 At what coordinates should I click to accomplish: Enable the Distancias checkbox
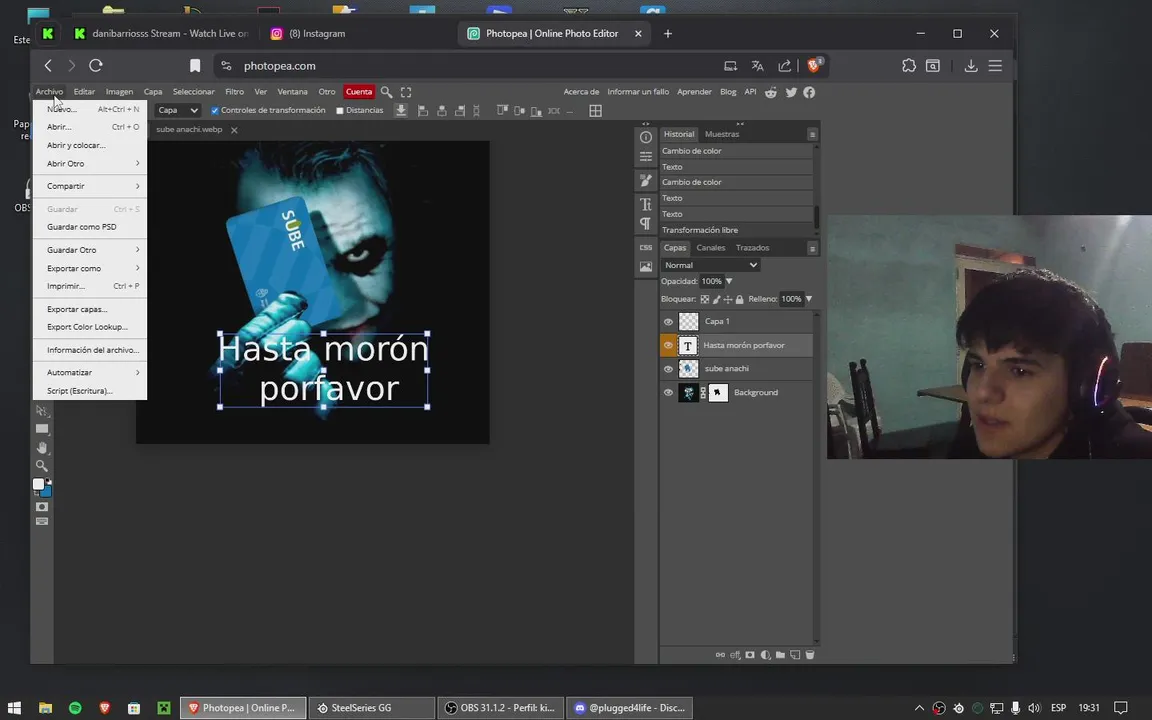(339, 111)
